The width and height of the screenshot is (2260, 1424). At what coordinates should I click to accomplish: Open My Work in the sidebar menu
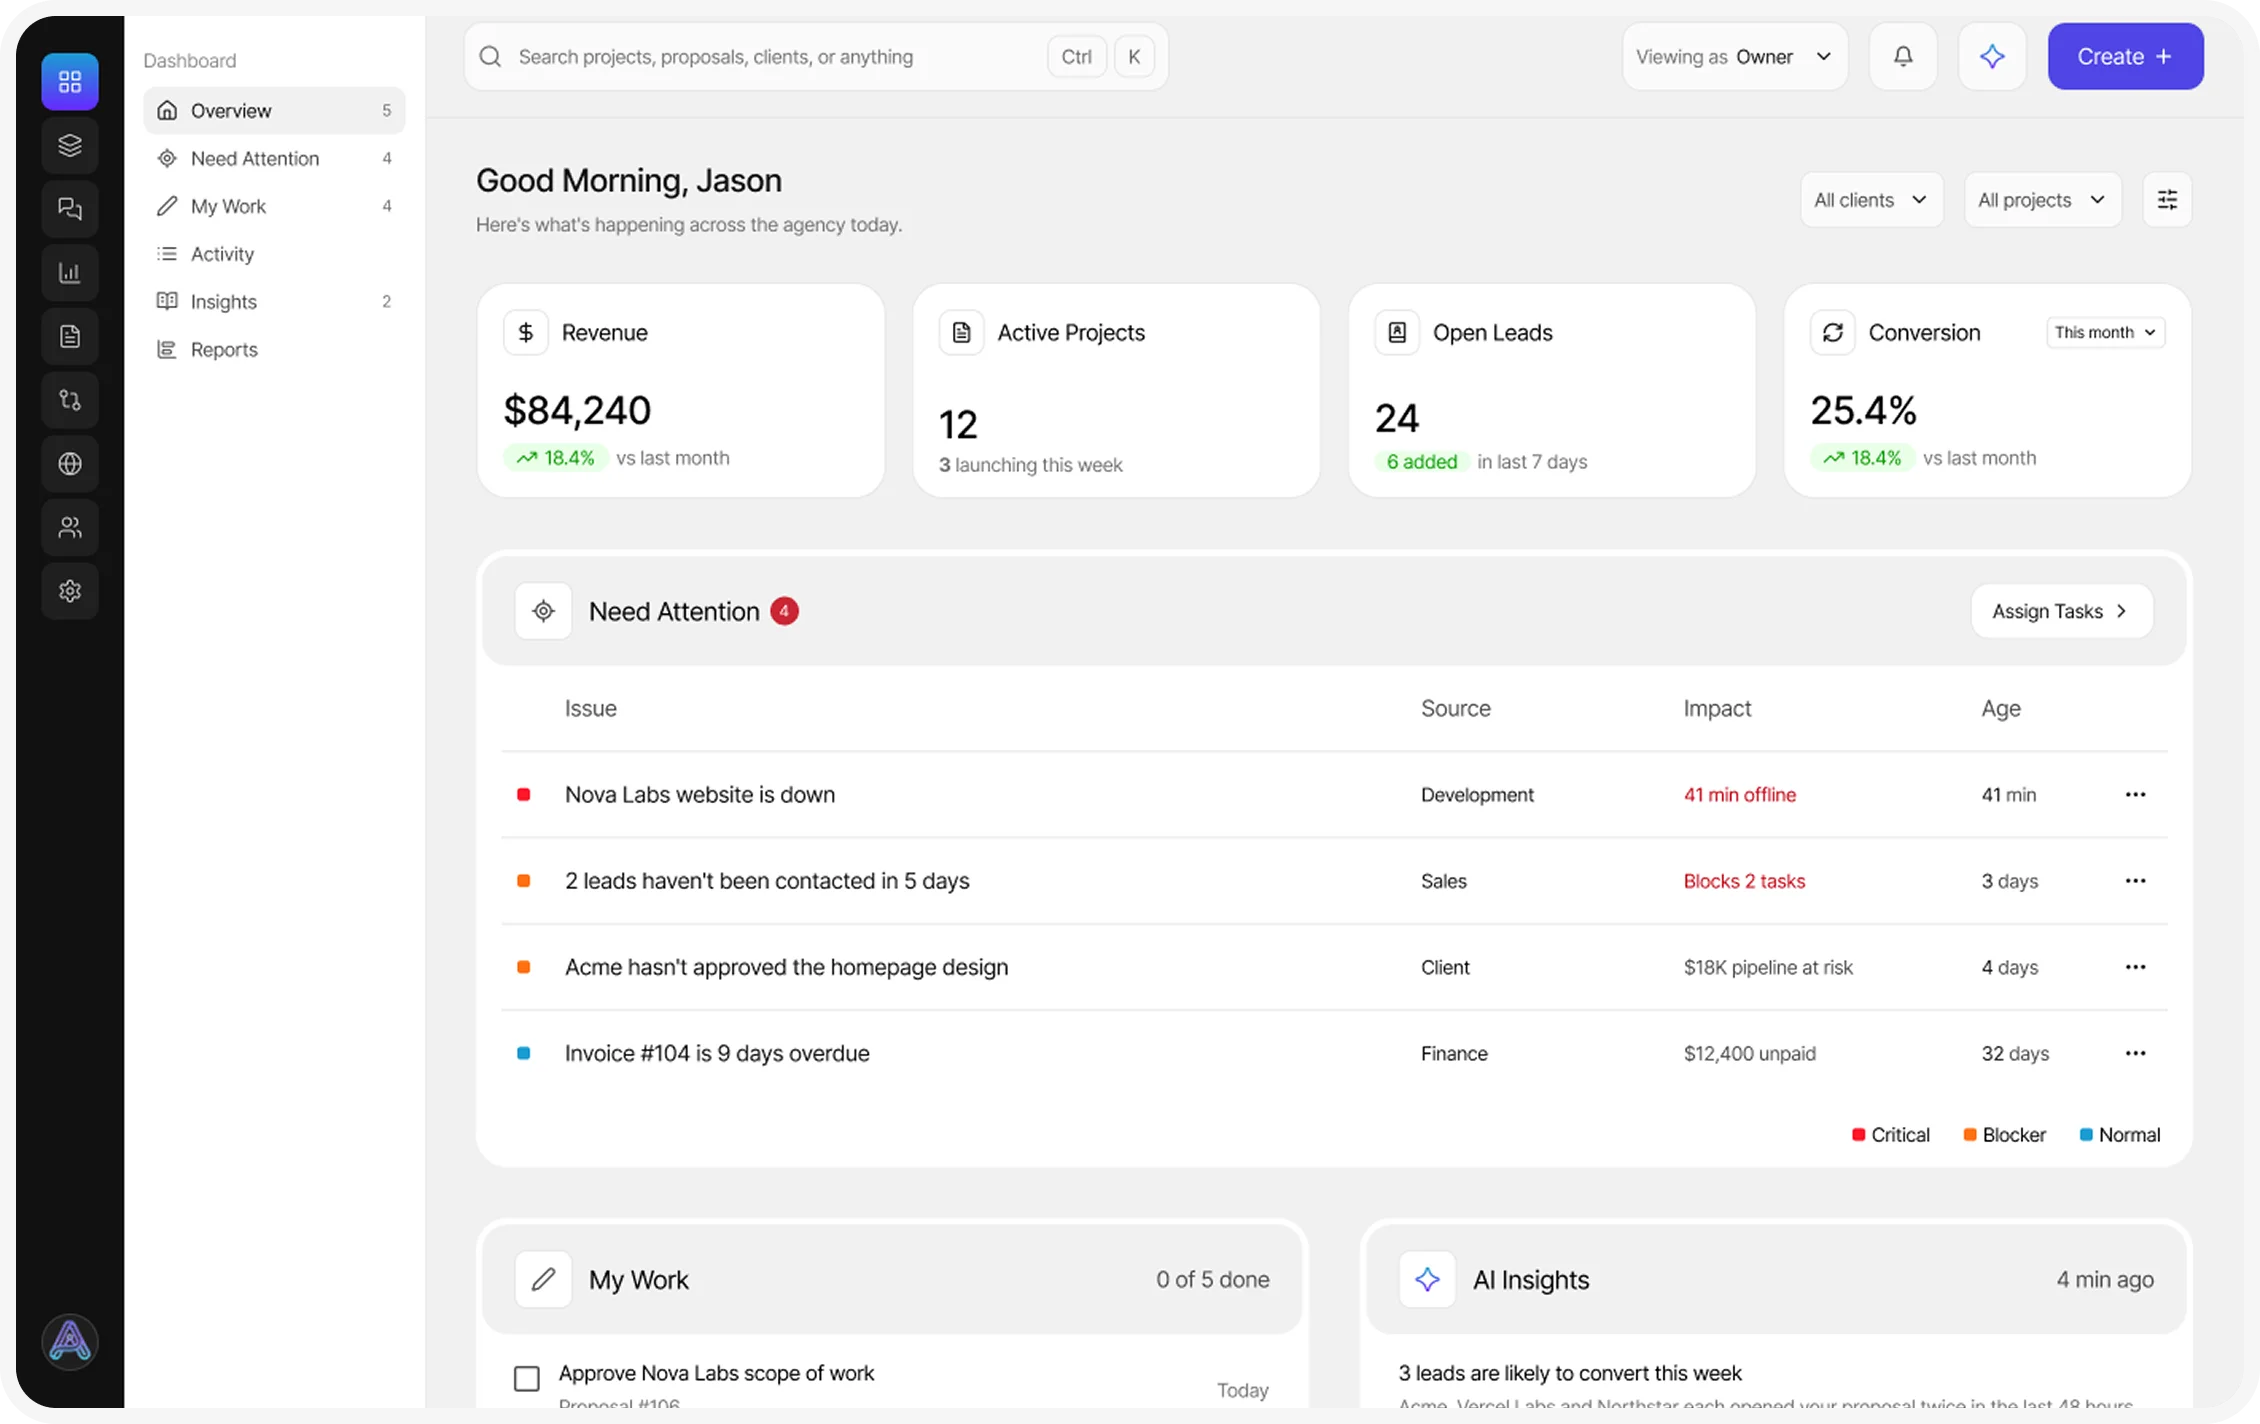(x=274, y=206)
